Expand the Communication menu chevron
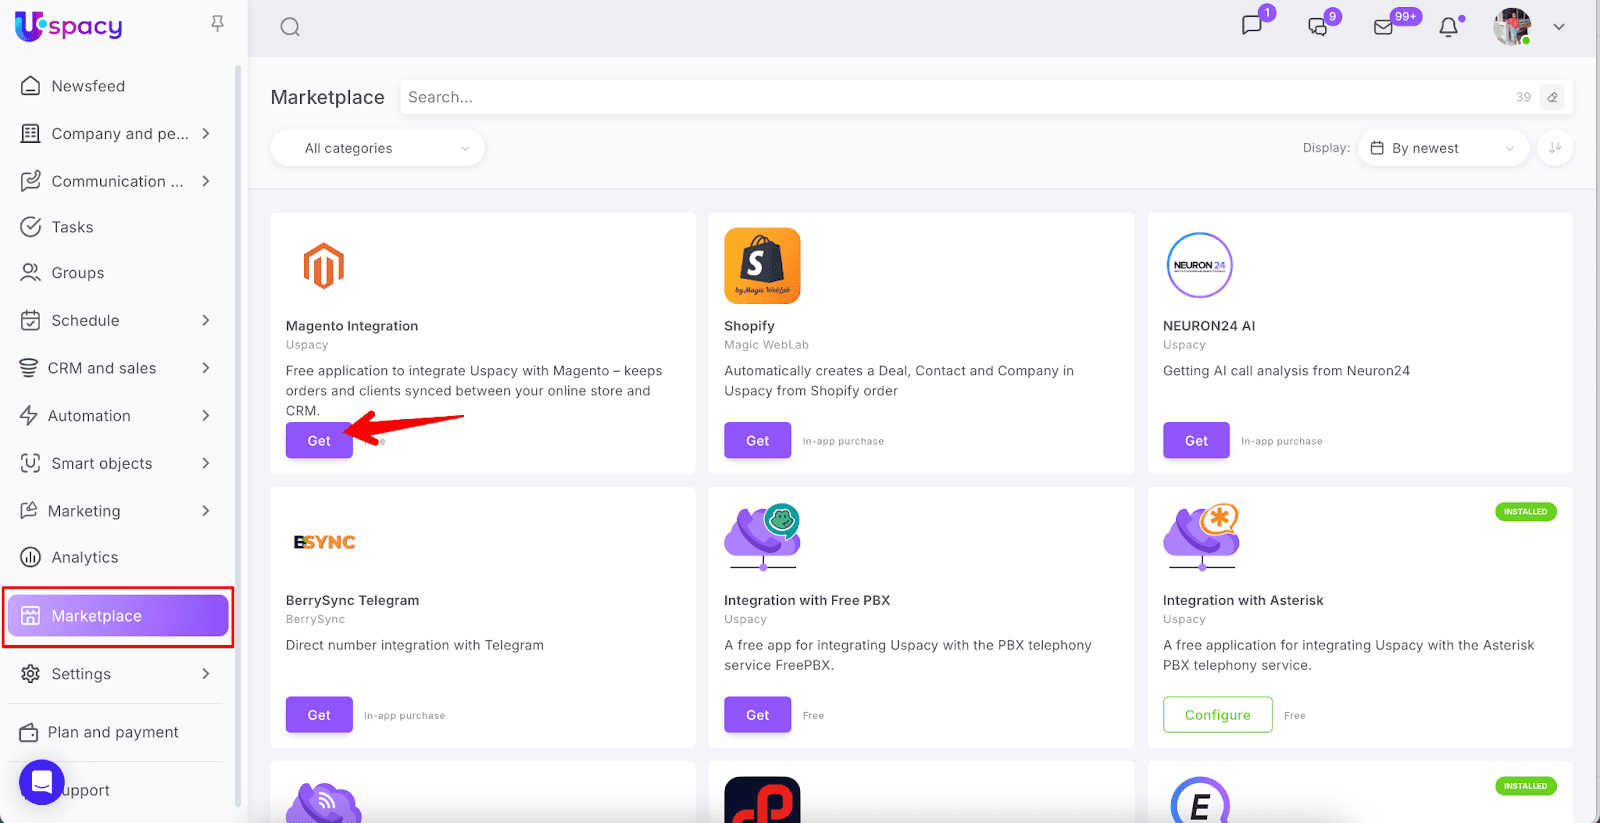 tap(206, 181)
